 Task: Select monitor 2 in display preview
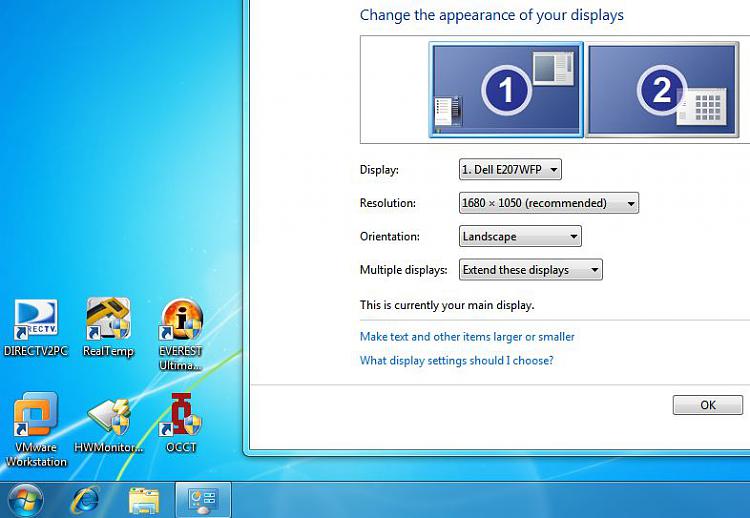(x=662, y=89)
